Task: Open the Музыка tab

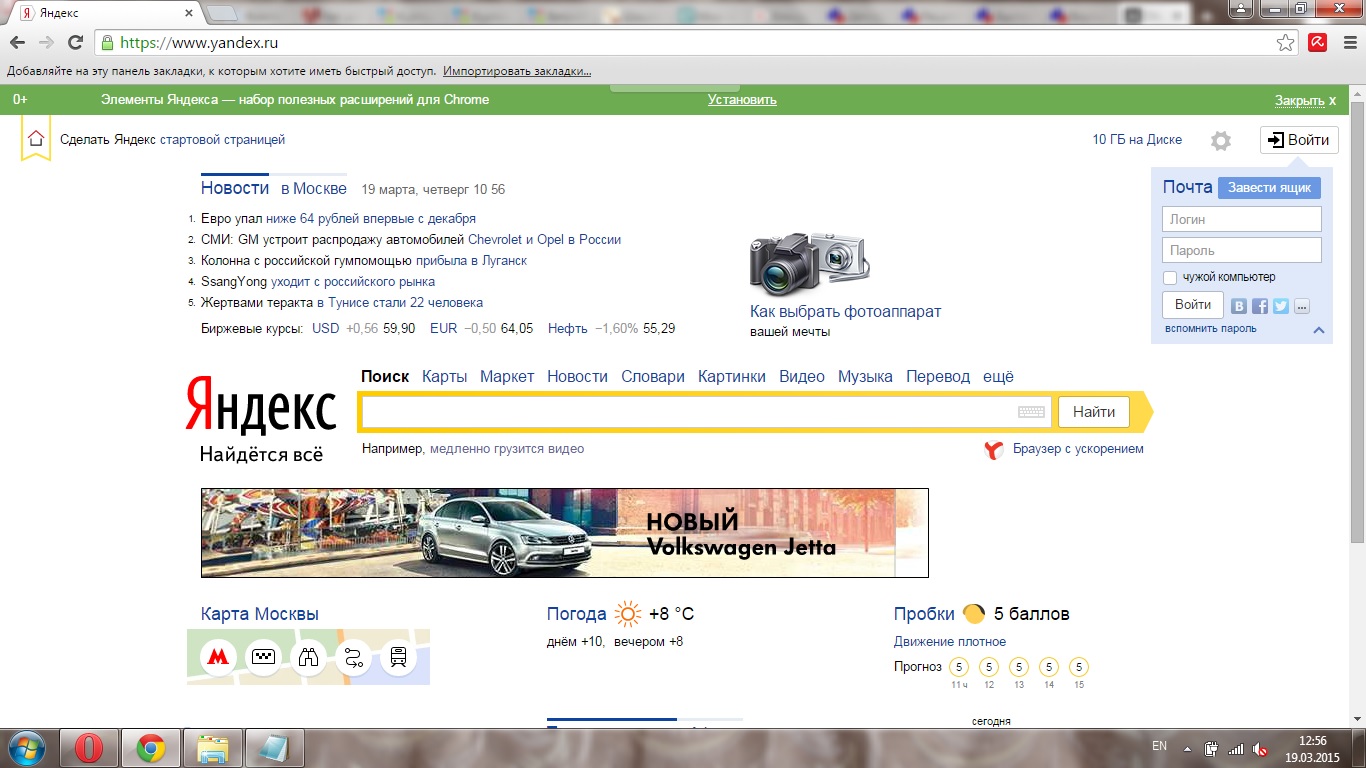Action: pos(865,377)
